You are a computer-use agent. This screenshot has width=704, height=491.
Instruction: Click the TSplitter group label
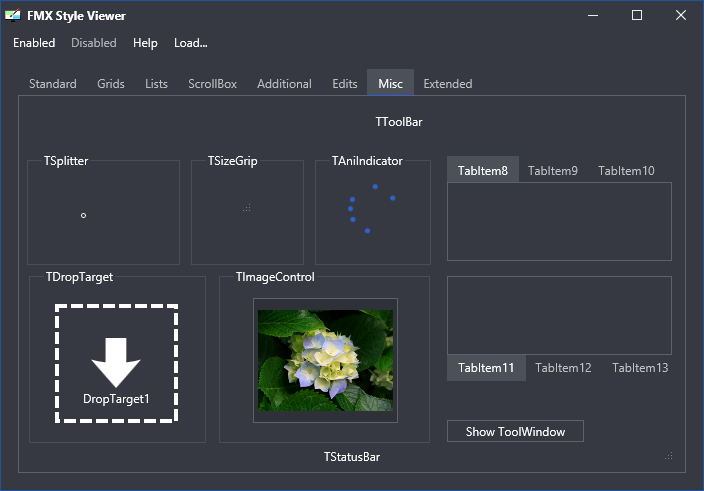tap(66, 161)
